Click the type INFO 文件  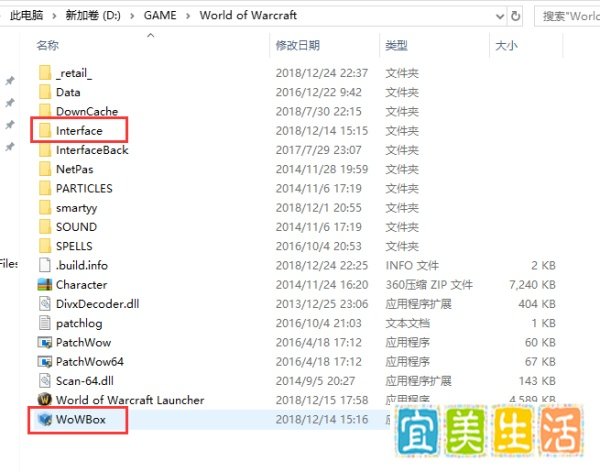pos(412,265)
